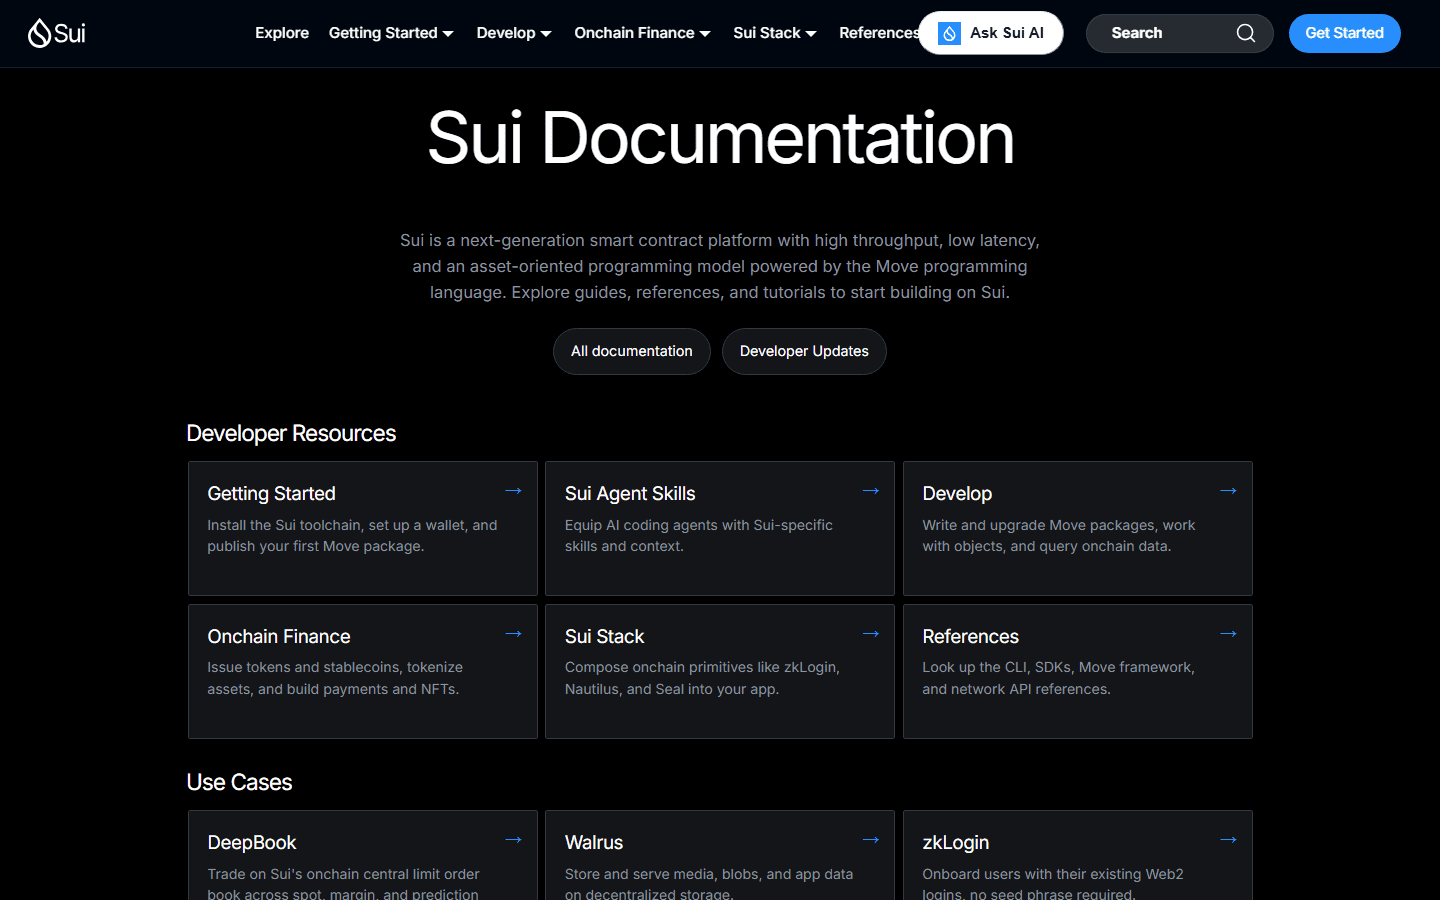Focus the Search field
The image size is (1440, 900).
click(x=1179, y=33)
